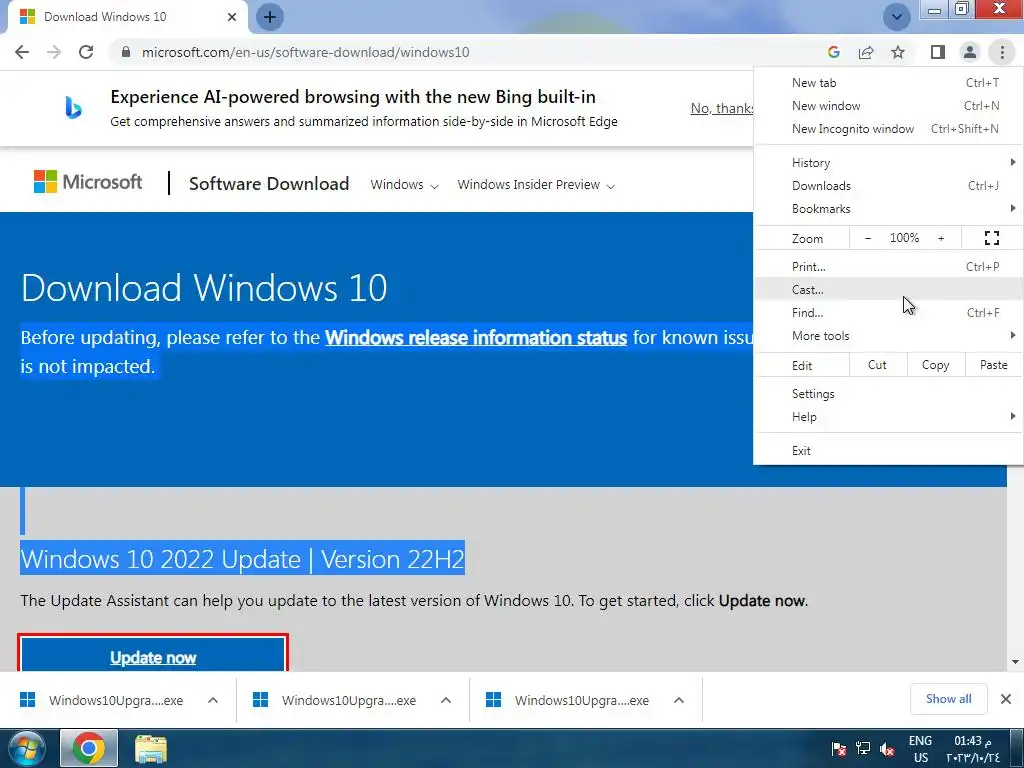The height and width of the screenshot is (768, 1024).
Task: Click Paste in the Edit row
Action: point(993,365)
